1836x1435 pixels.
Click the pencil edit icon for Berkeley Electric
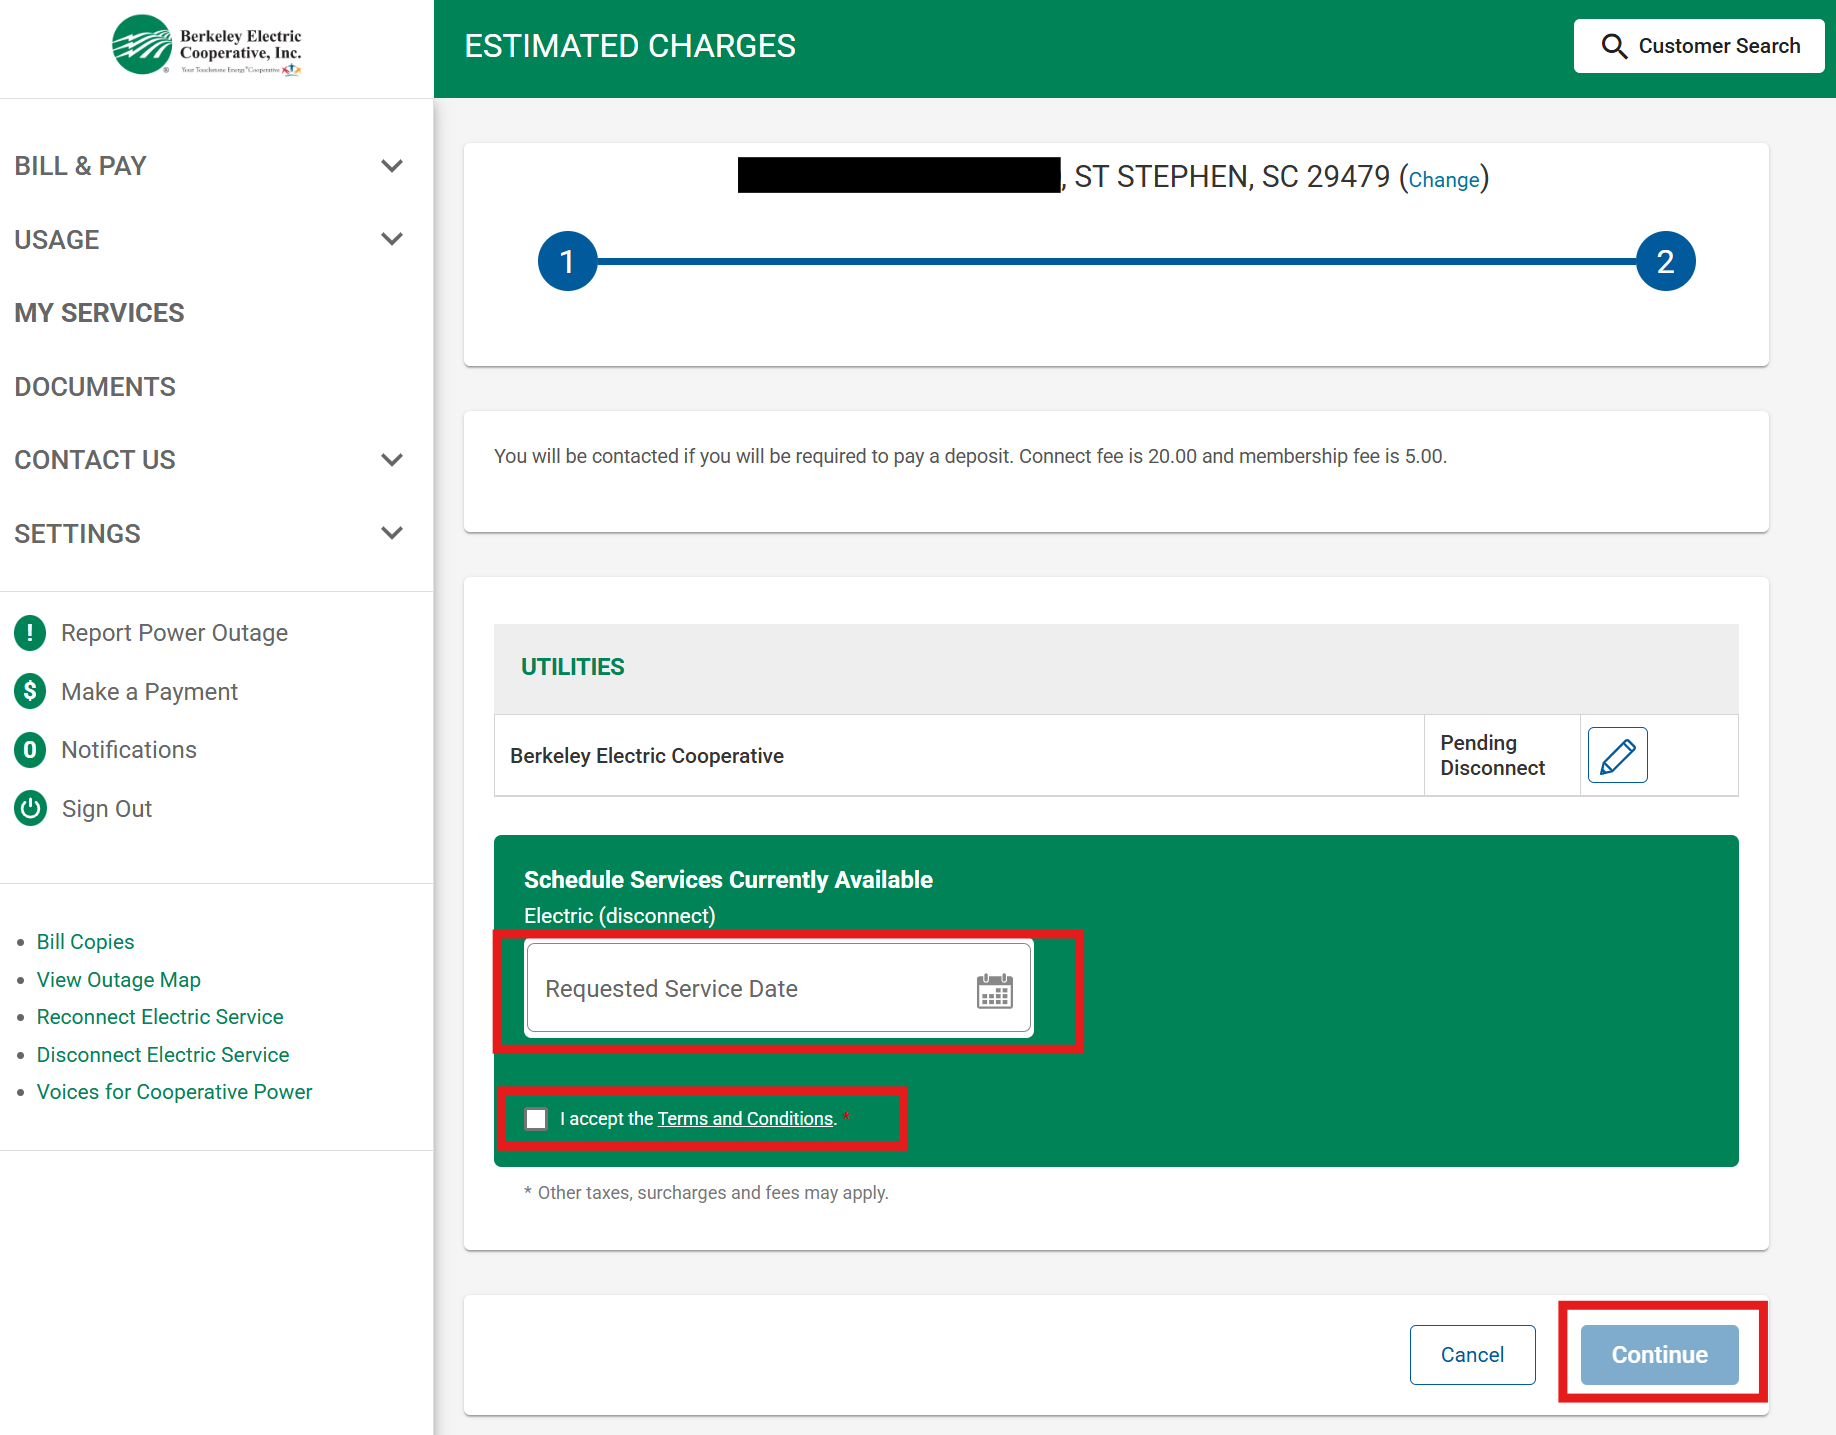[1617, 755]
